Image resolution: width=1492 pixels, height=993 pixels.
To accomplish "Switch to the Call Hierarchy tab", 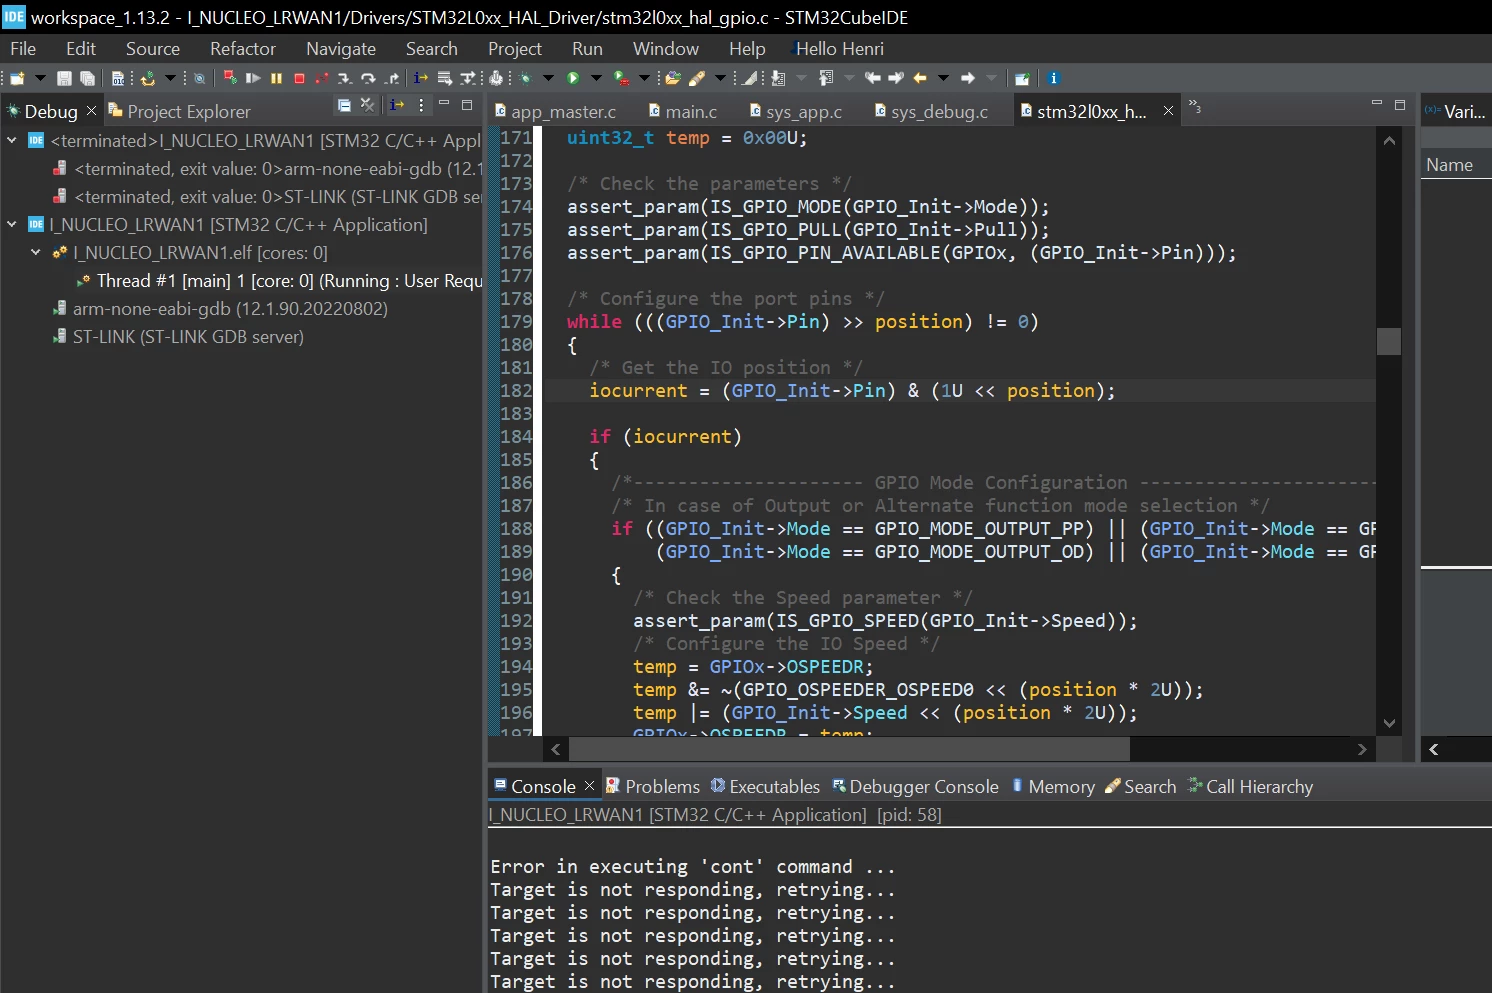I will pos(1250,786).
